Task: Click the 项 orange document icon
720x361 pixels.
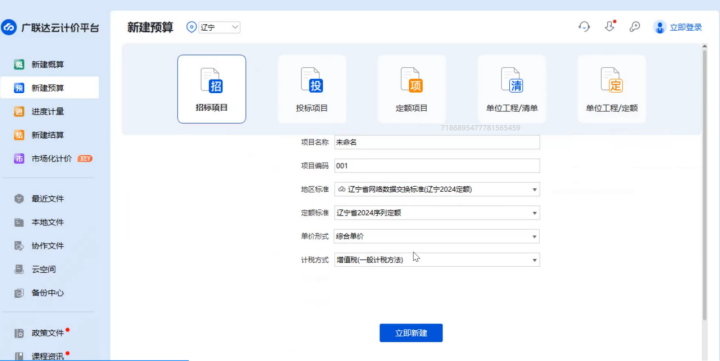Action: (x=411, y=80)
